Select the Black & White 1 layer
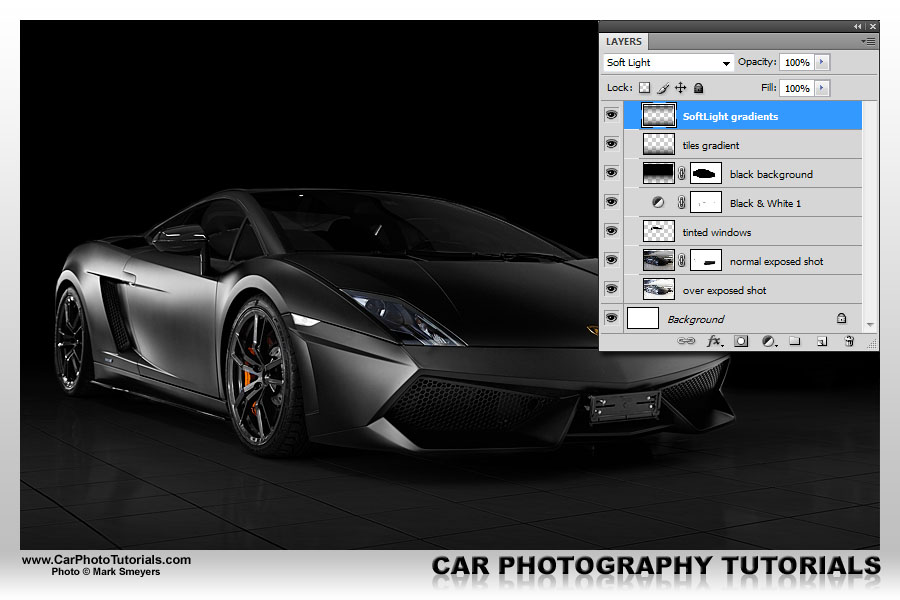The image size is (900, 600). pos(743,203)
